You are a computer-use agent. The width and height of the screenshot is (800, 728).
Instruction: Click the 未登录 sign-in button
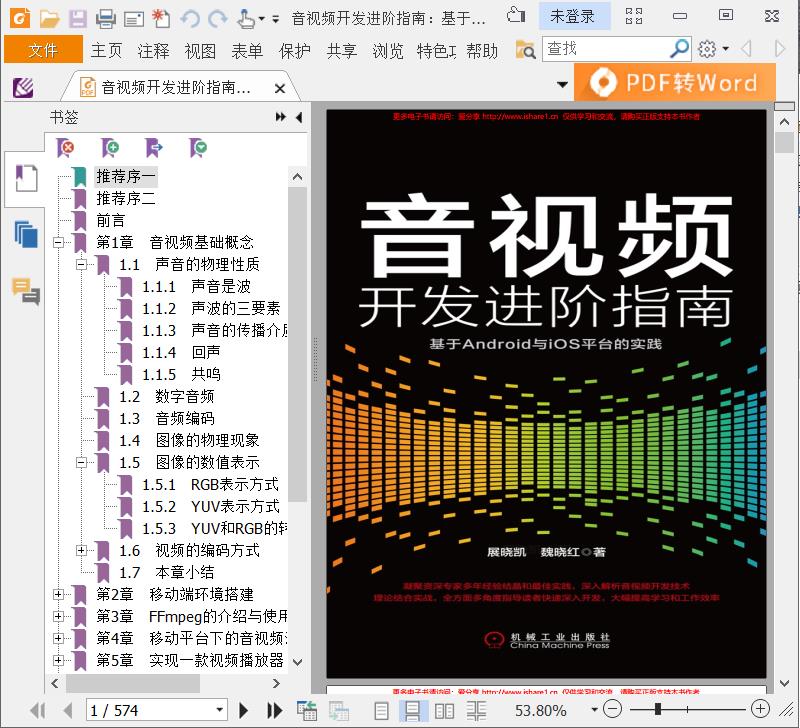[572, 16]
